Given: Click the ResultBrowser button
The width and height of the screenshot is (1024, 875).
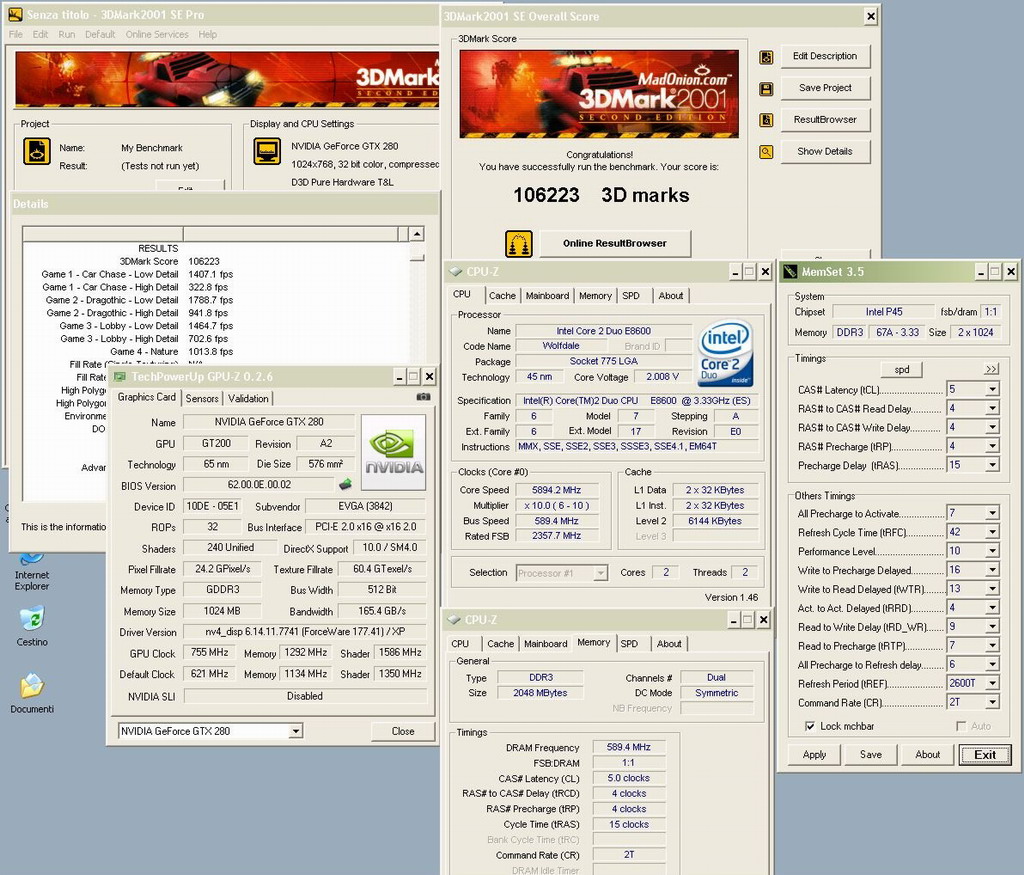Looking at the screenshot, I should click(825, 119).
